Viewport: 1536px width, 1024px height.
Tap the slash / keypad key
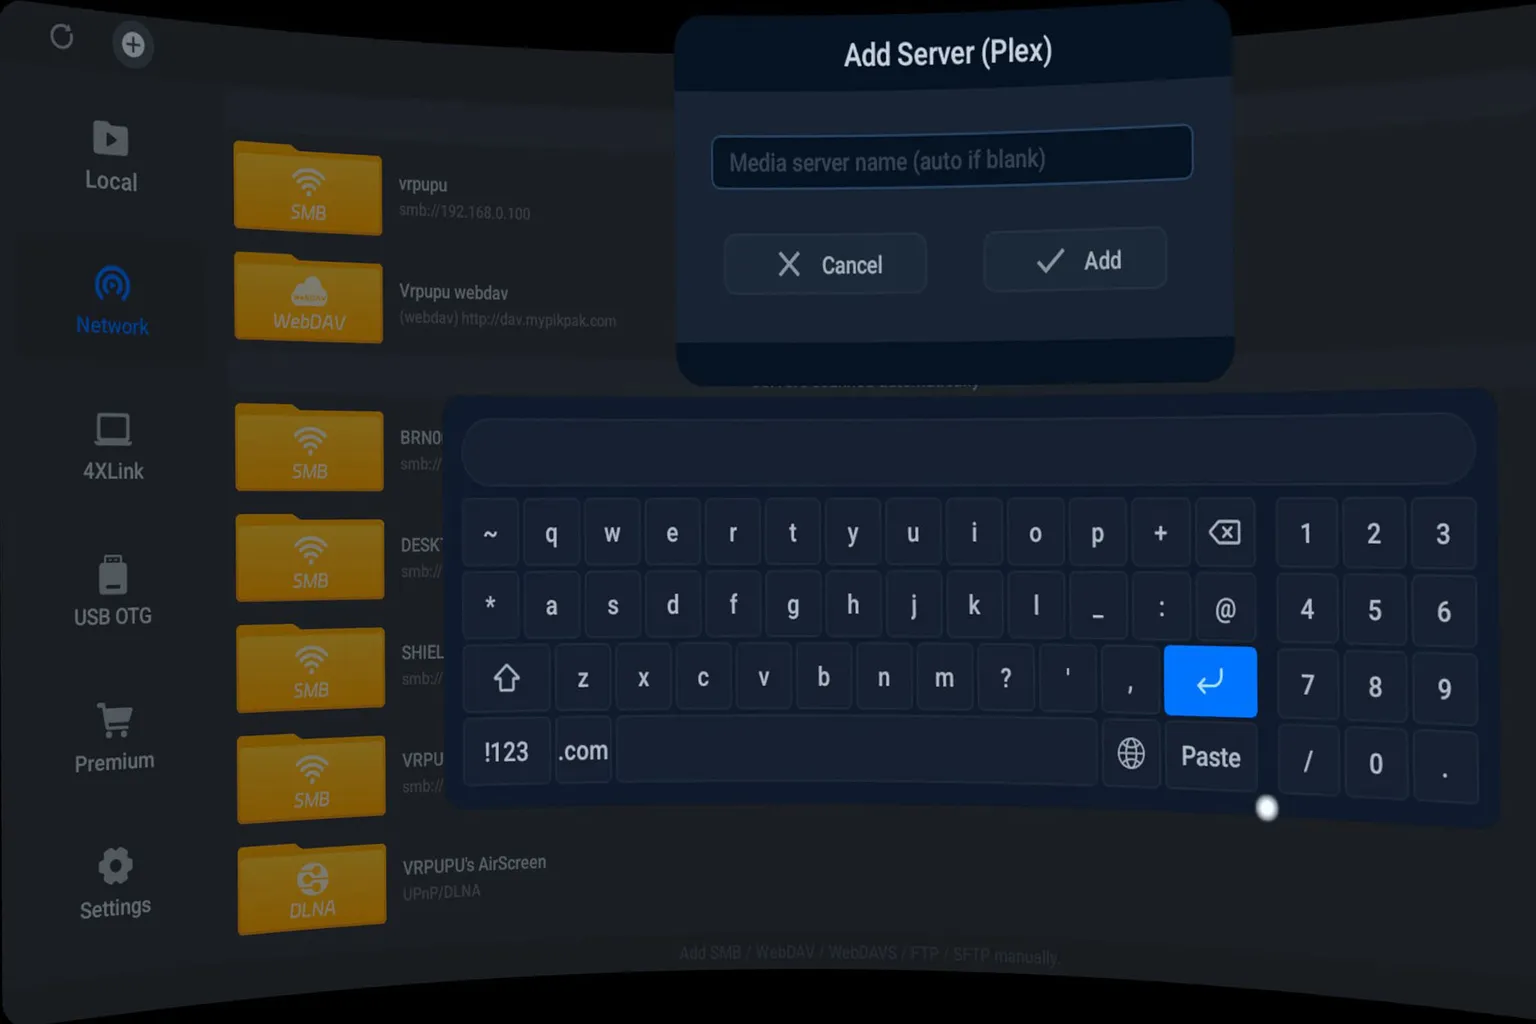point(1307,761)
